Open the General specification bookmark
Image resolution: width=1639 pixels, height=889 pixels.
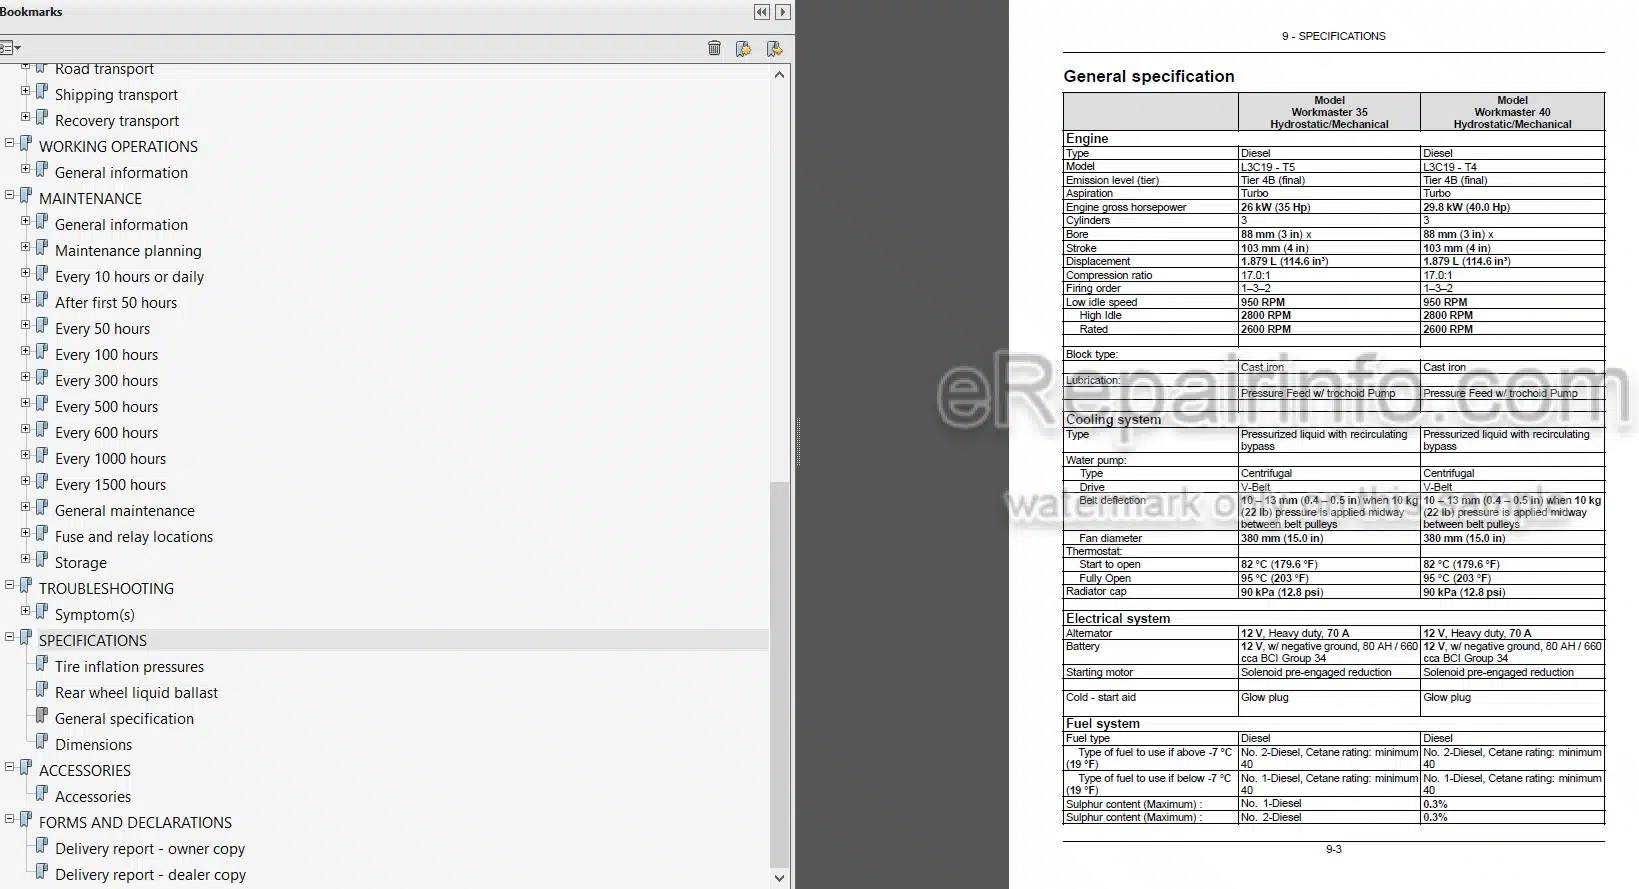124,719
